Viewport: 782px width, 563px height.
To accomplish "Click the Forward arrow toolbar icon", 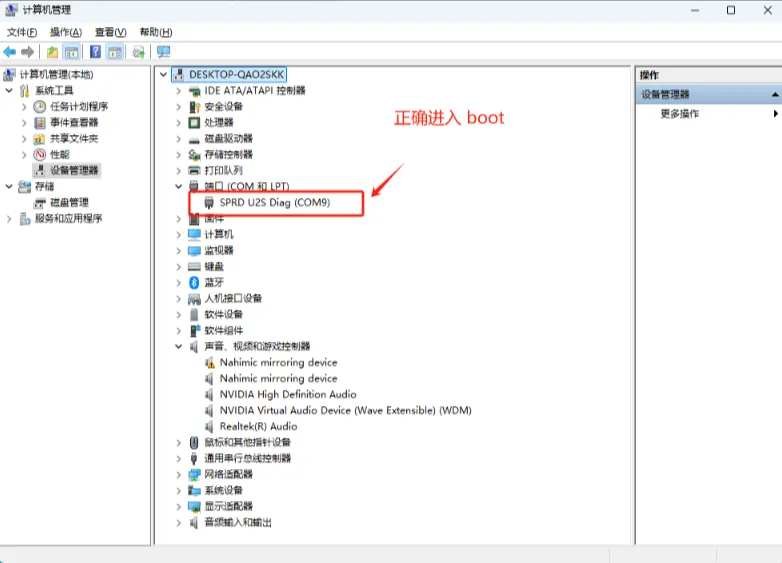I will 28,51.
